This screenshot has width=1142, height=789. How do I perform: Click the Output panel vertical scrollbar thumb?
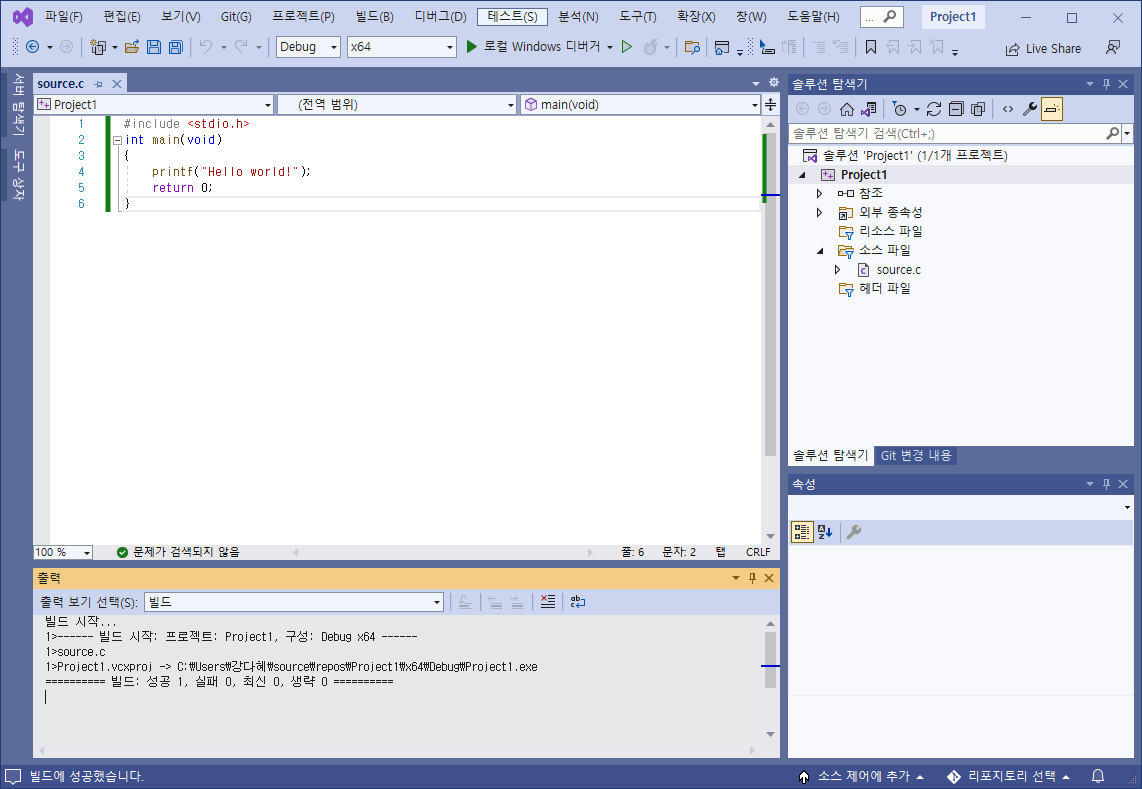(770, 660)
